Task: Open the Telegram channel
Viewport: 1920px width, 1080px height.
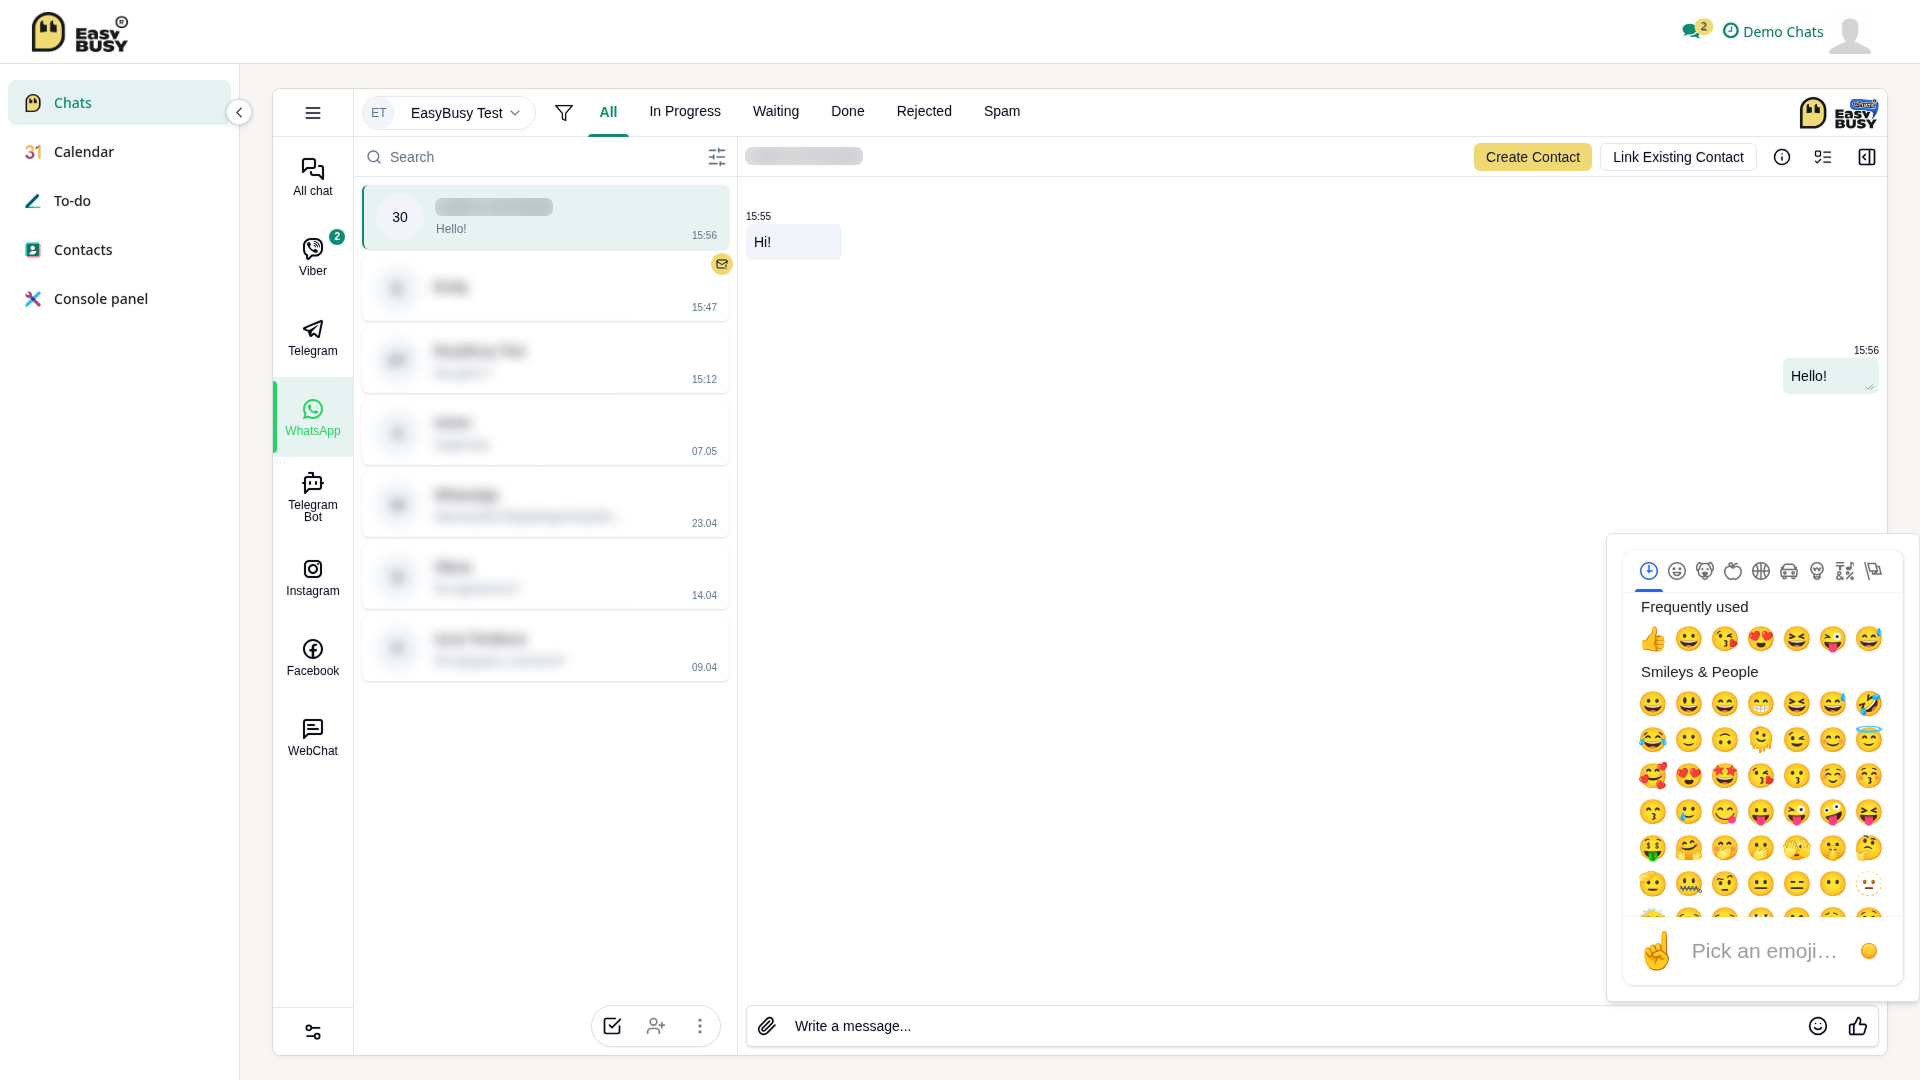Action: (313, 337)
